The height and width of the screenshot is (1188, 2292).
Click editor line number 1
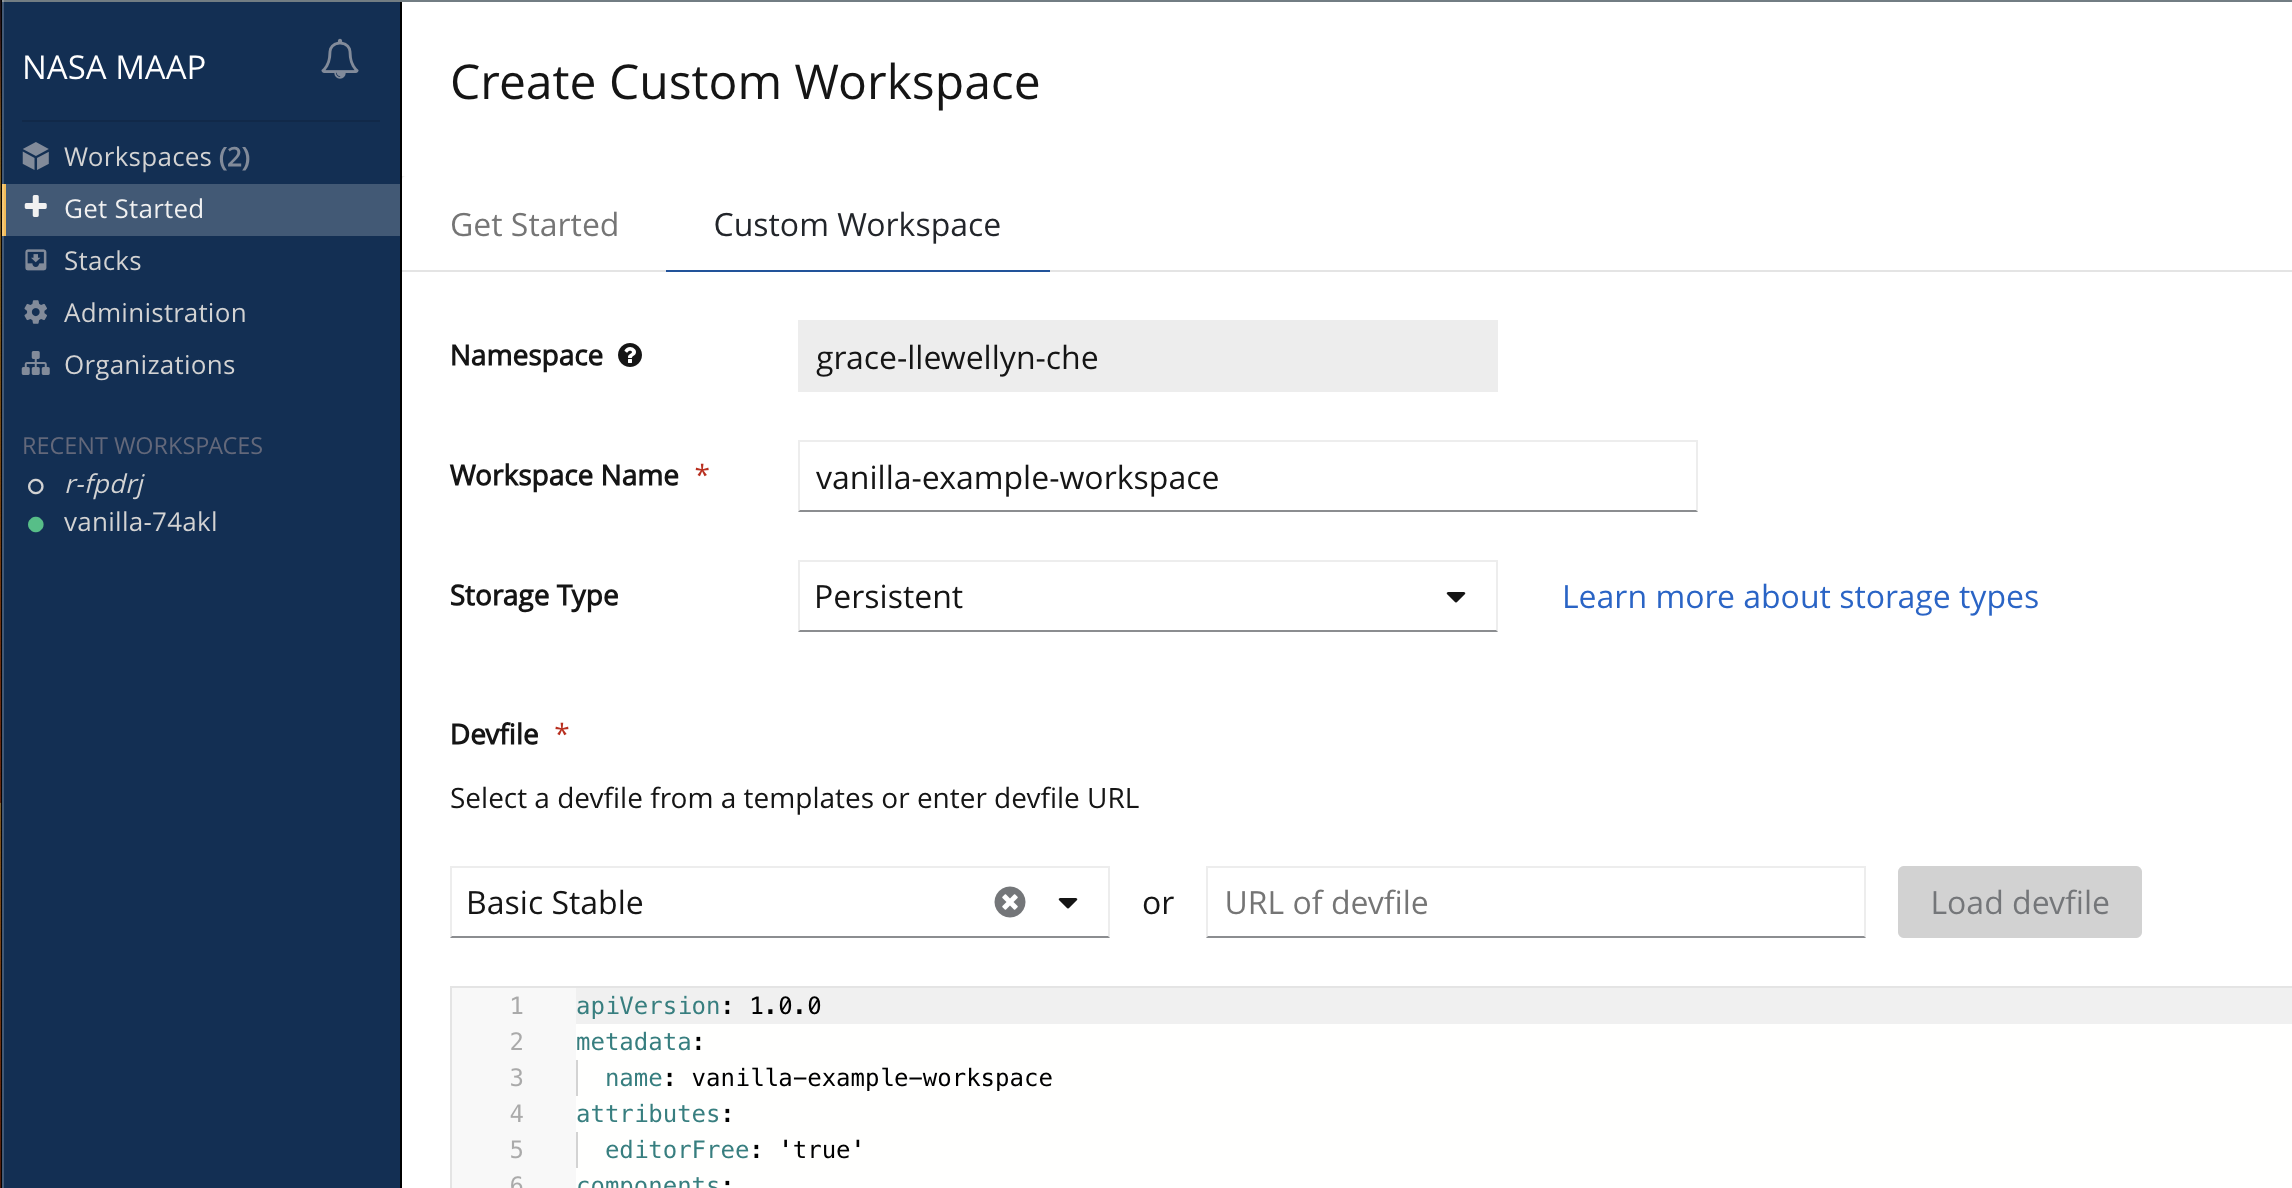516,1006
